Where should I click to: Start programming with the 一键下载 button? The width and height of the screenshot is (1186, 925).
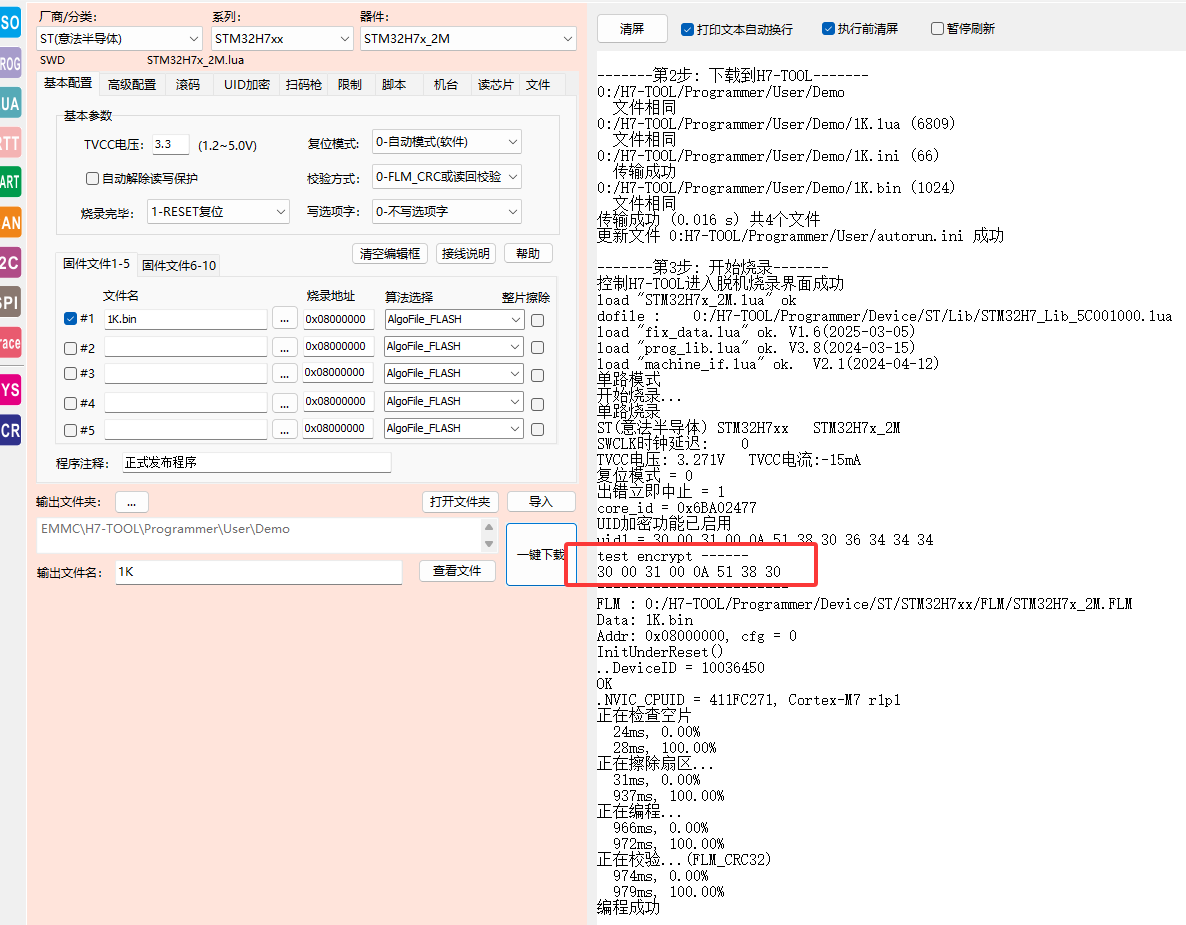(x=542, y=554)
